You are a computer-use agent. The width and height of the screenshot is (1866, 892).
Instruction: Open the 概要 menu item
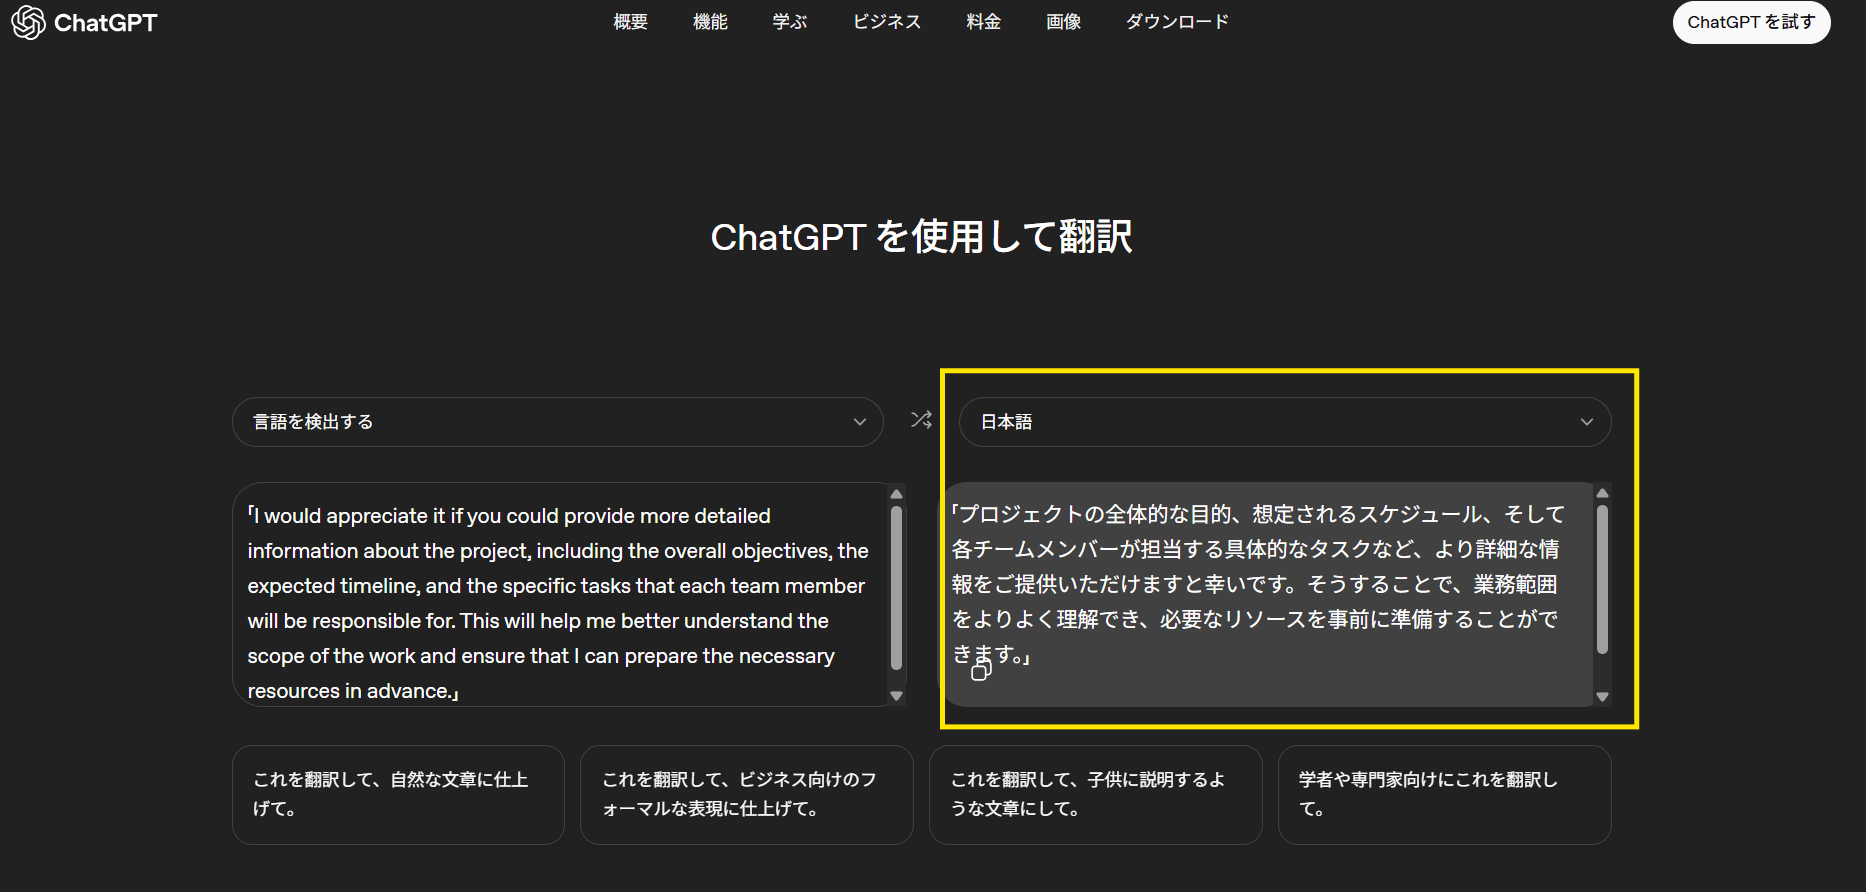(x=630, y=22)
